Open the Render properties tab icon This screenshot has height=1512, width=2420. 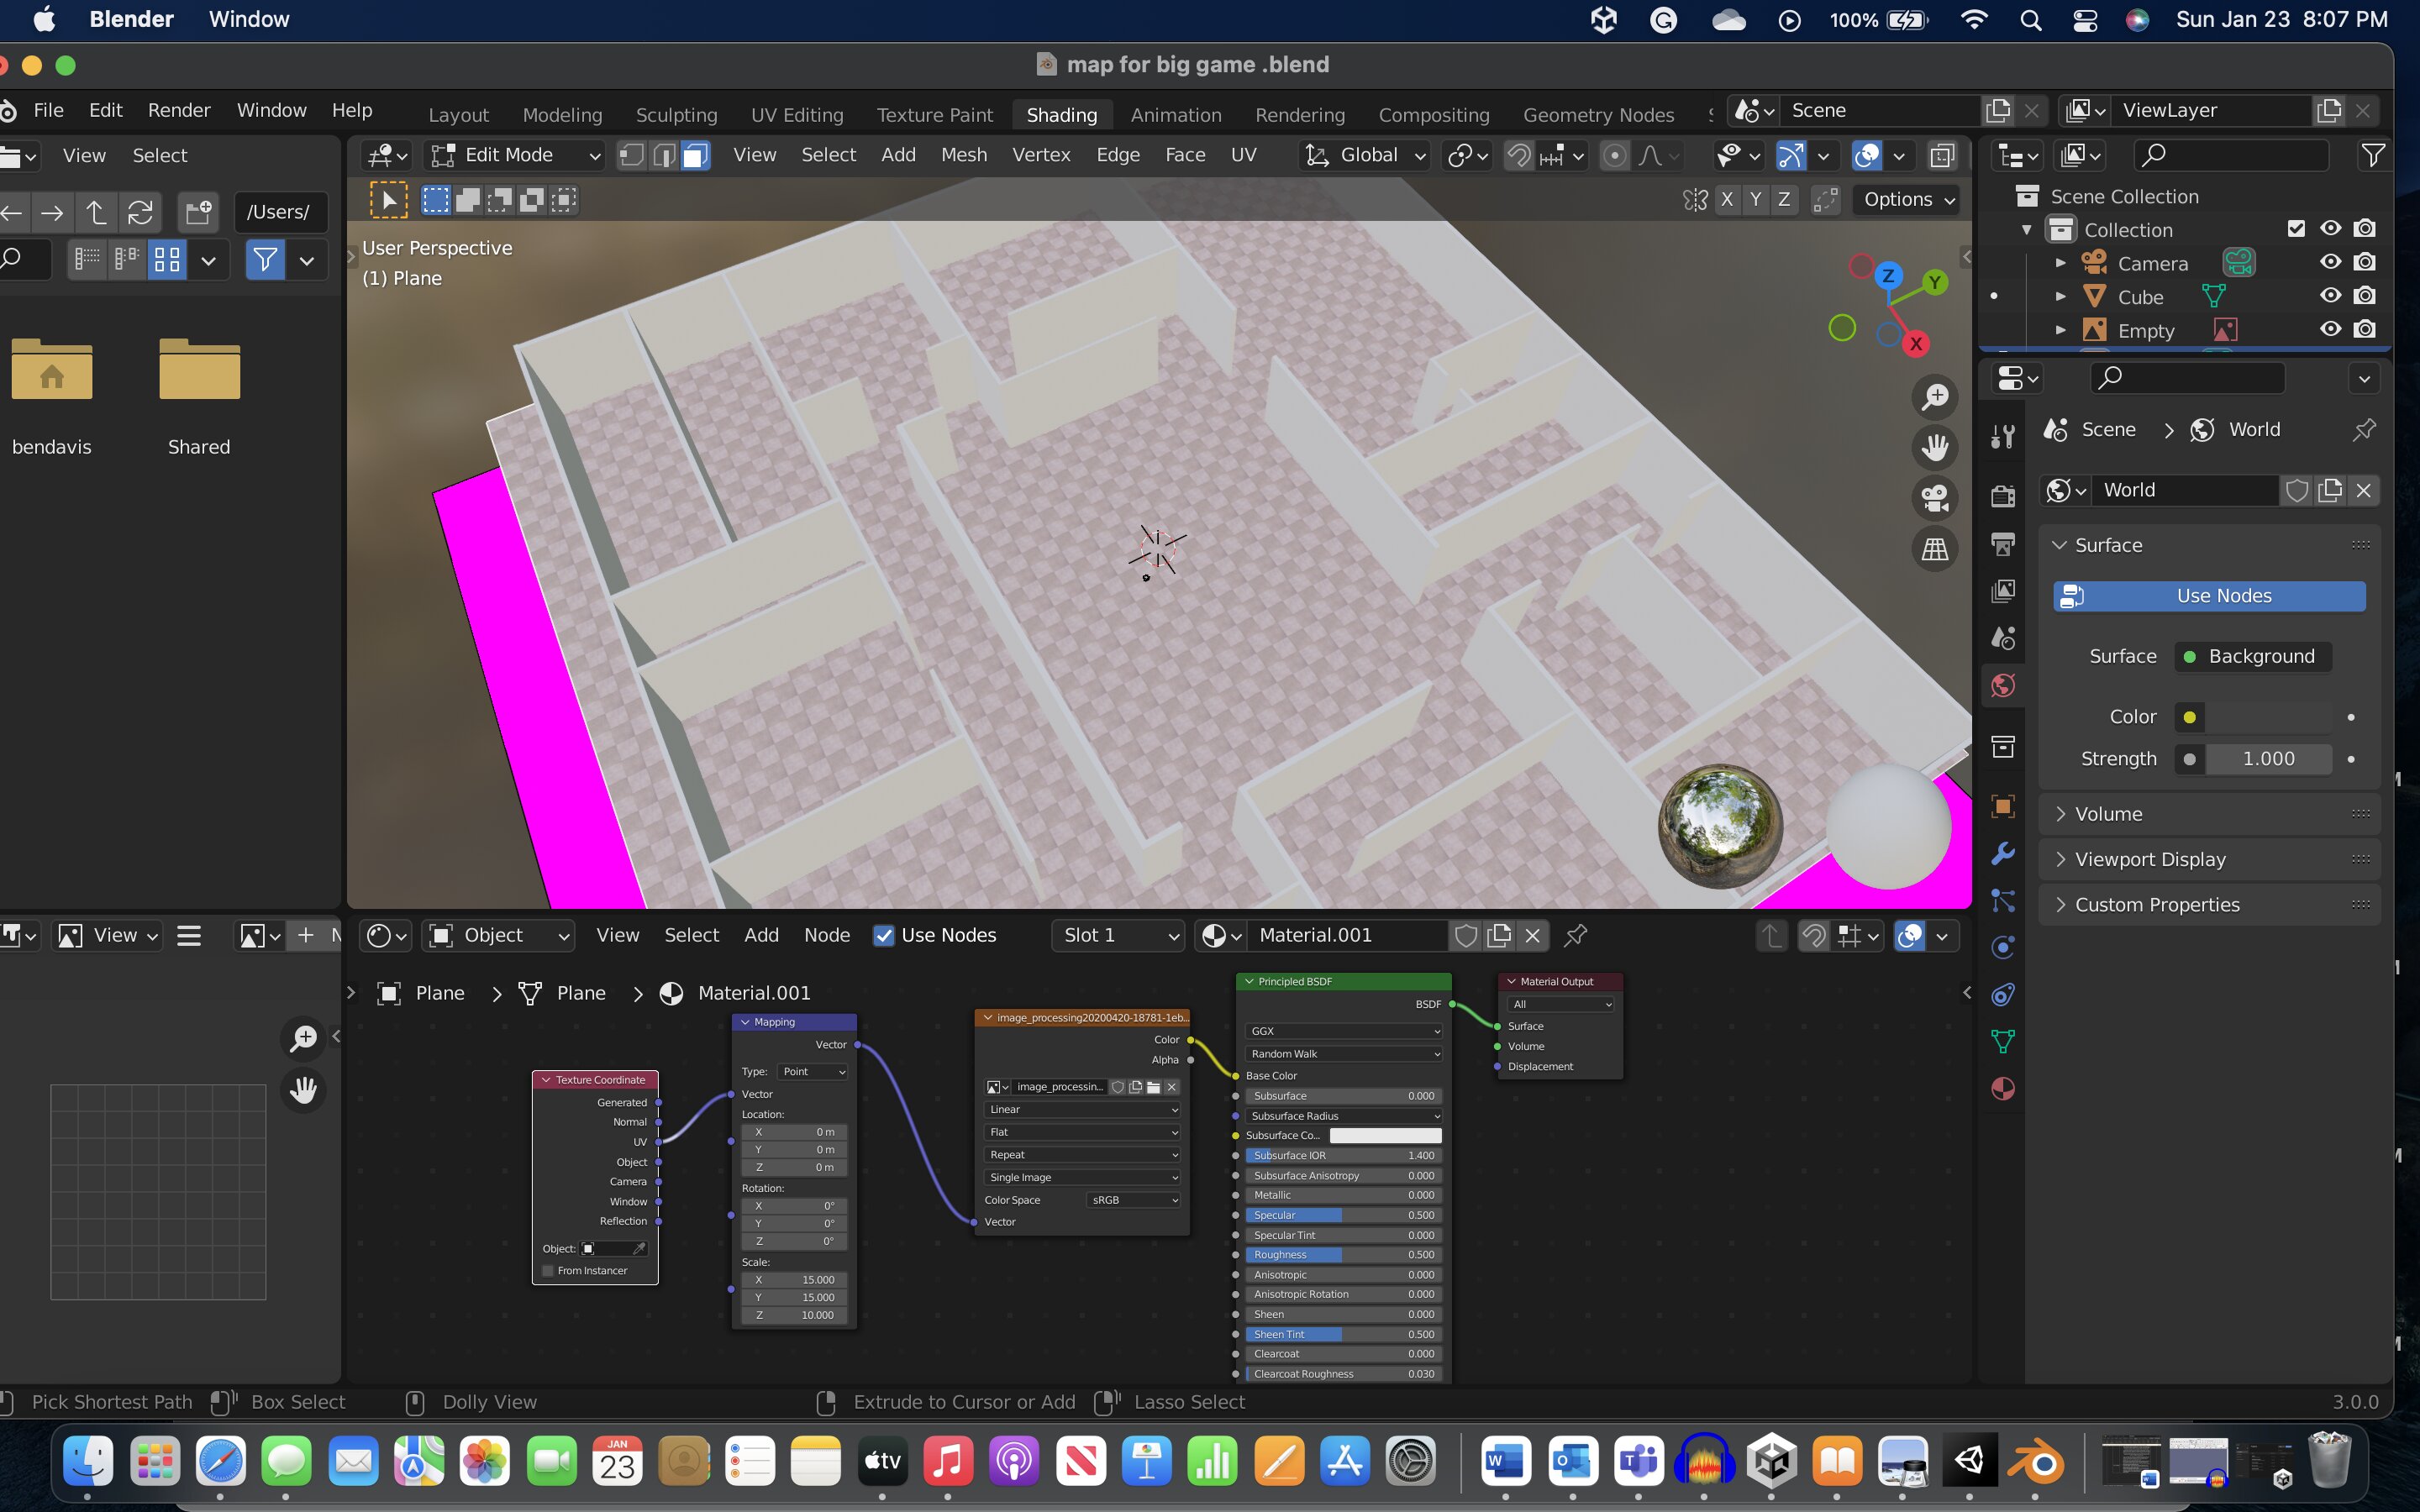[2003, 496]
